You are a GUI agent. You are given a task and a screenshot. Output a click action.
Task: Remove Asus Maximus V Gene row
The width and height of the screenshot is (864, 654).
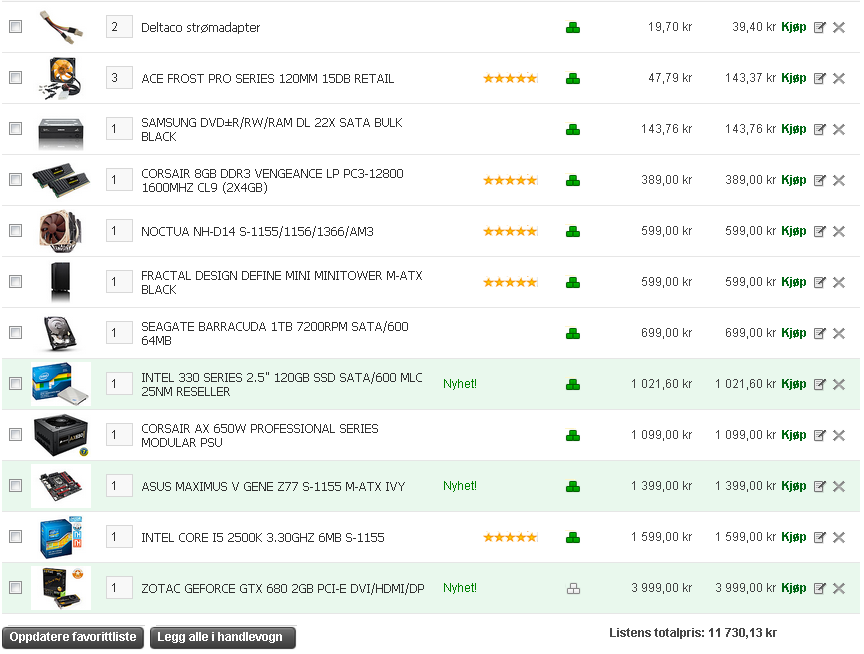[839, 486]
